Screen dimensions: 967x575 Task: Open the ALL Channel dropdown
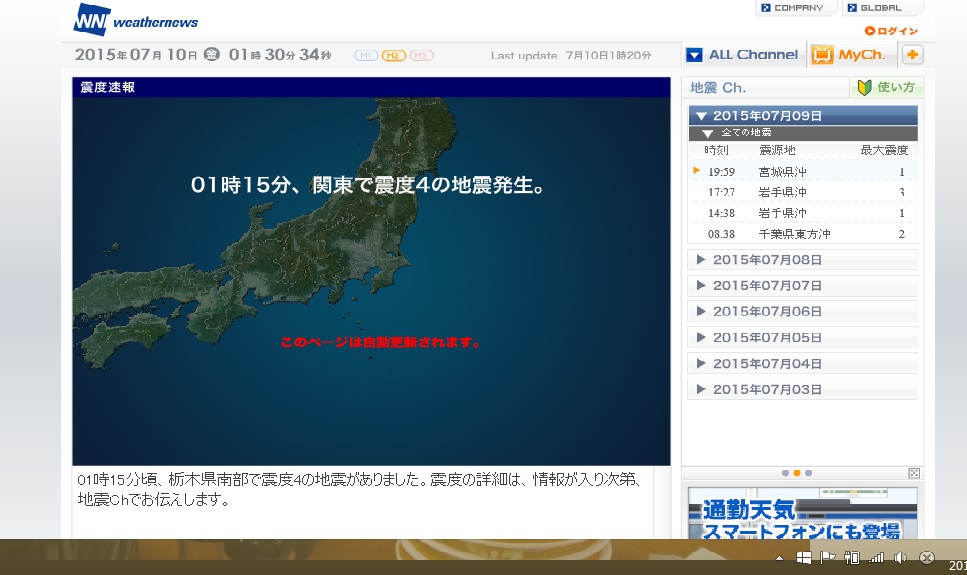tap(742, 55)
